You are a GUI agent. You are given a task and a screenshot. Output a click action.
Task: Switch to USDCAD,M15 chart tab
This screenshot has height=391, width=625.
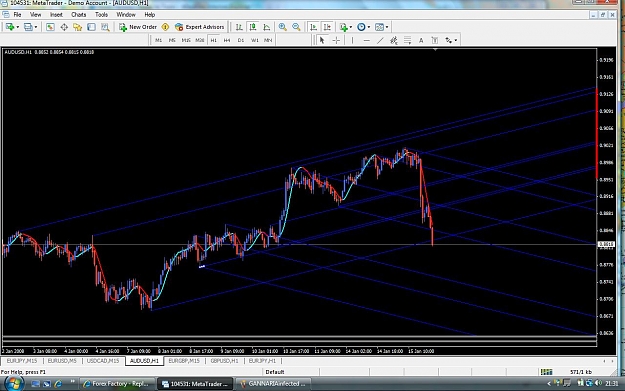(x=103, y=361)
